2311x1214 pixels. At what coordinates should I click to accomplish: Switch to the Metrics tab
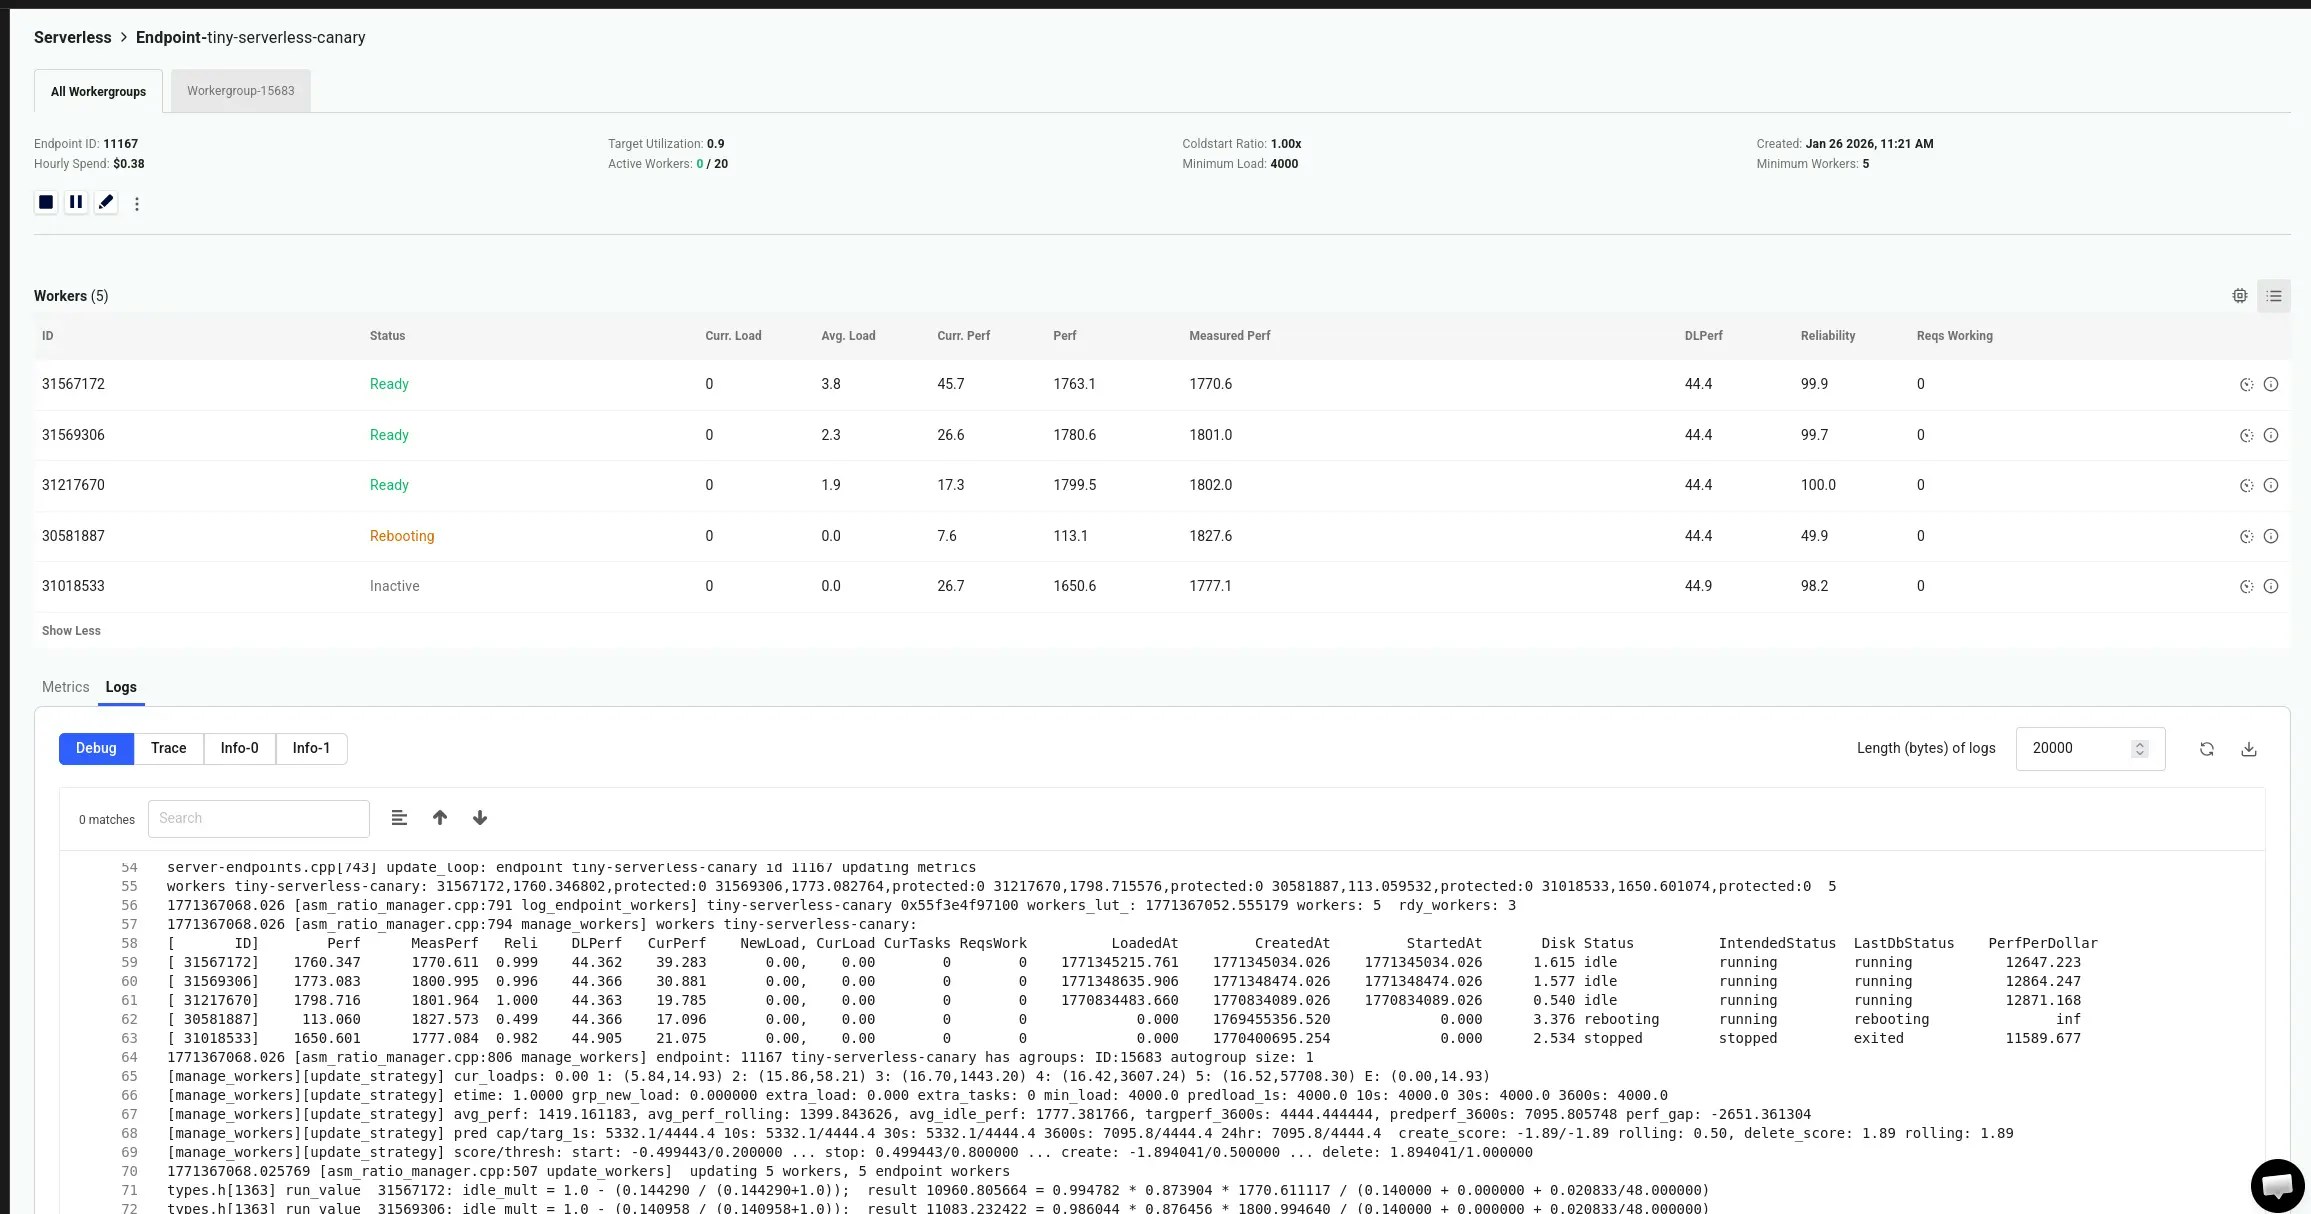(x=65, y=687)
